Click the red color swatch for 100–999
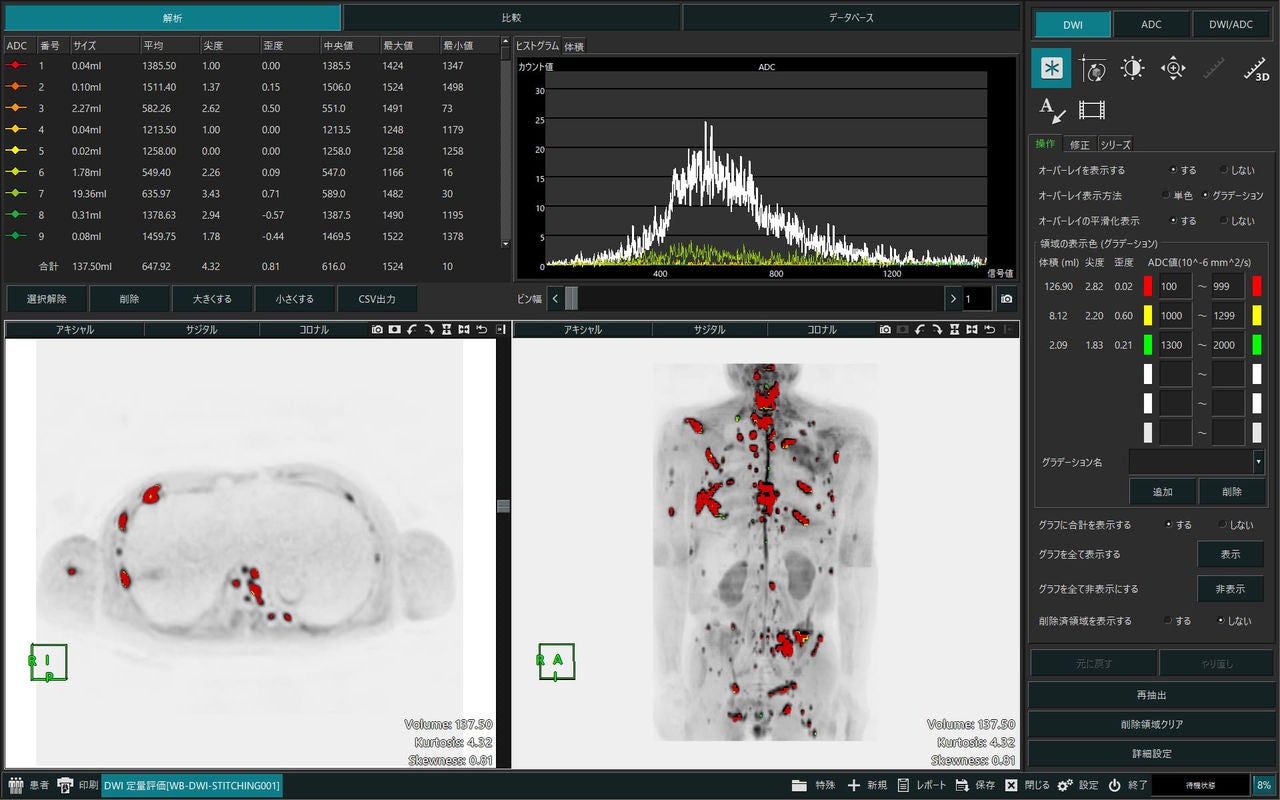This screenshot has width=1280, height=800. pyautogui.click(x=1148, y=286)
